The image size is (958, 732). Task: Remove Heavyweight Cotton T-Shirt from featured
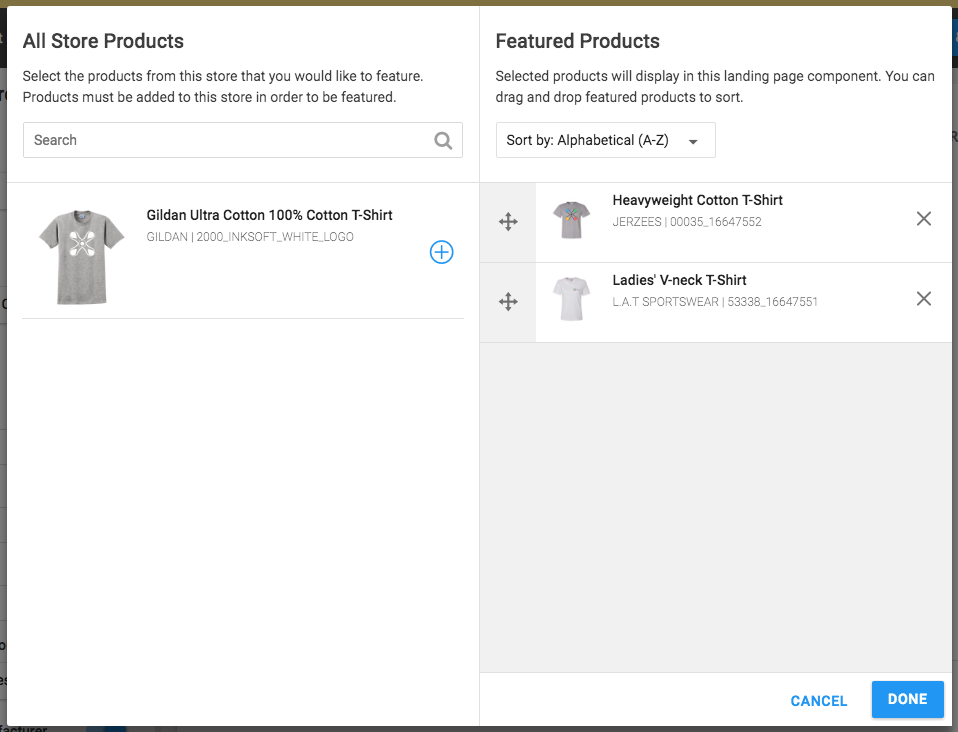coord(923,218)
